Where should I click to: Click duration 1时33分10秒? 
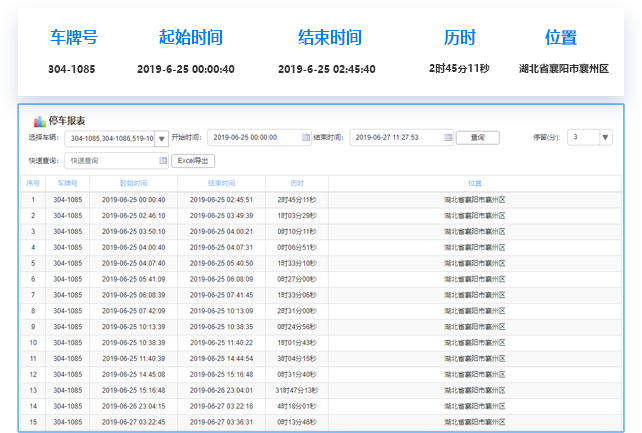[x=297, y=263]
